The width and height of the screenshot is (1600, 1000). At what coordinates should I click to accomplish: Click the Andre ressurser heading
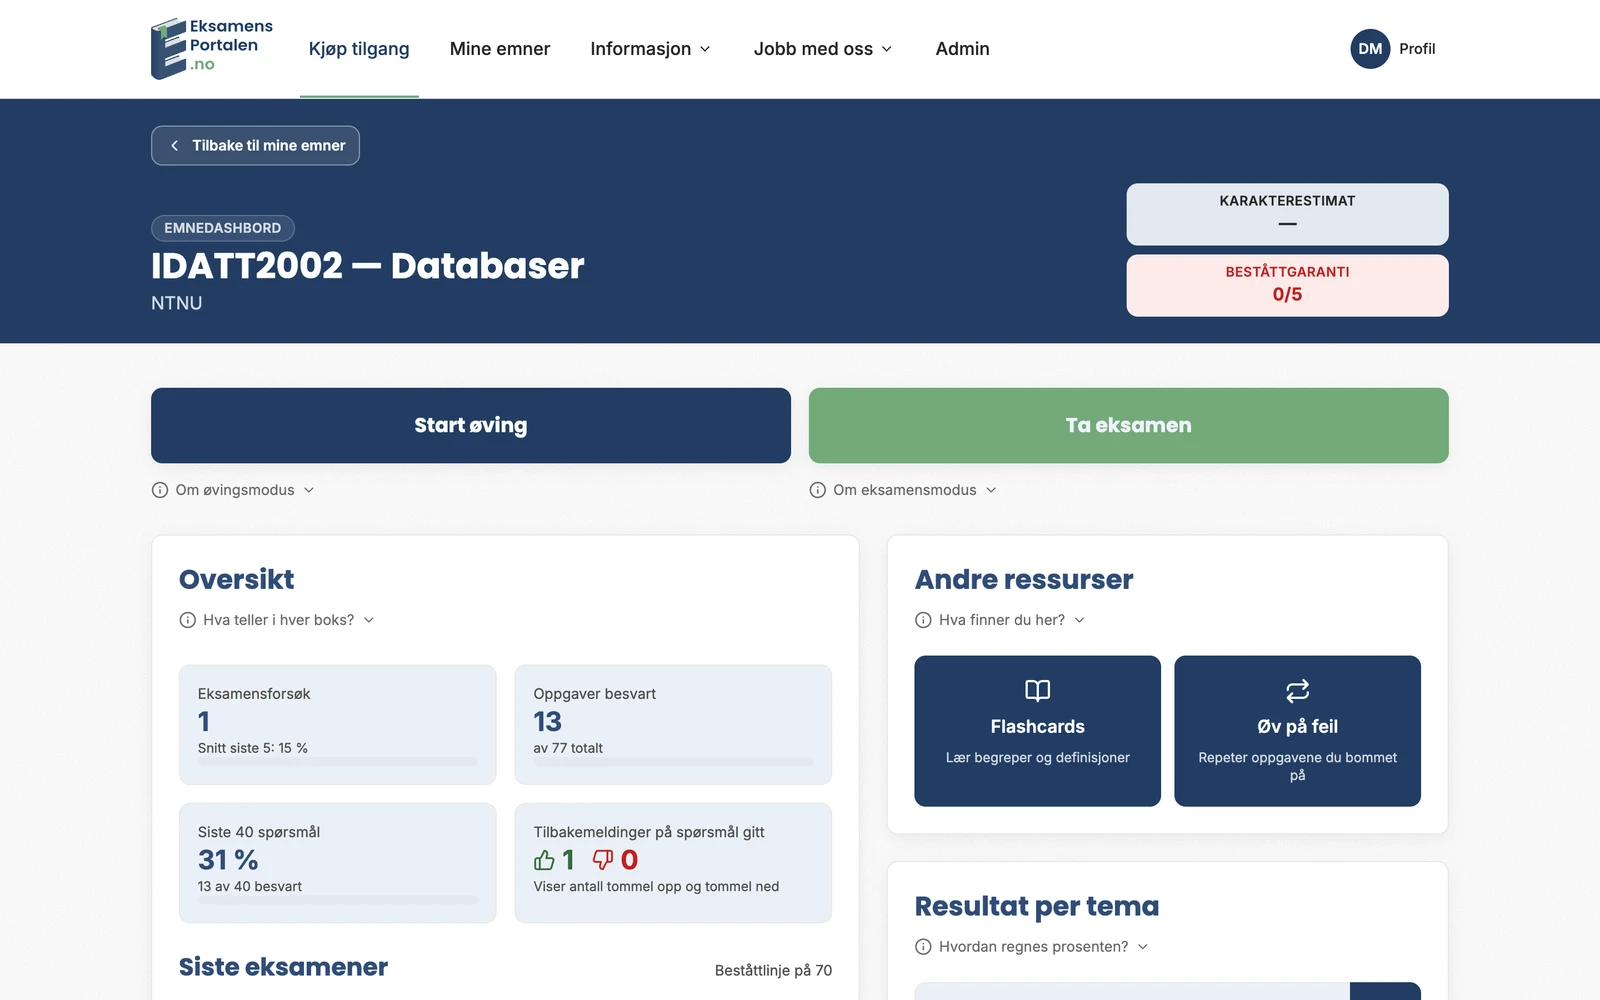1024,579
